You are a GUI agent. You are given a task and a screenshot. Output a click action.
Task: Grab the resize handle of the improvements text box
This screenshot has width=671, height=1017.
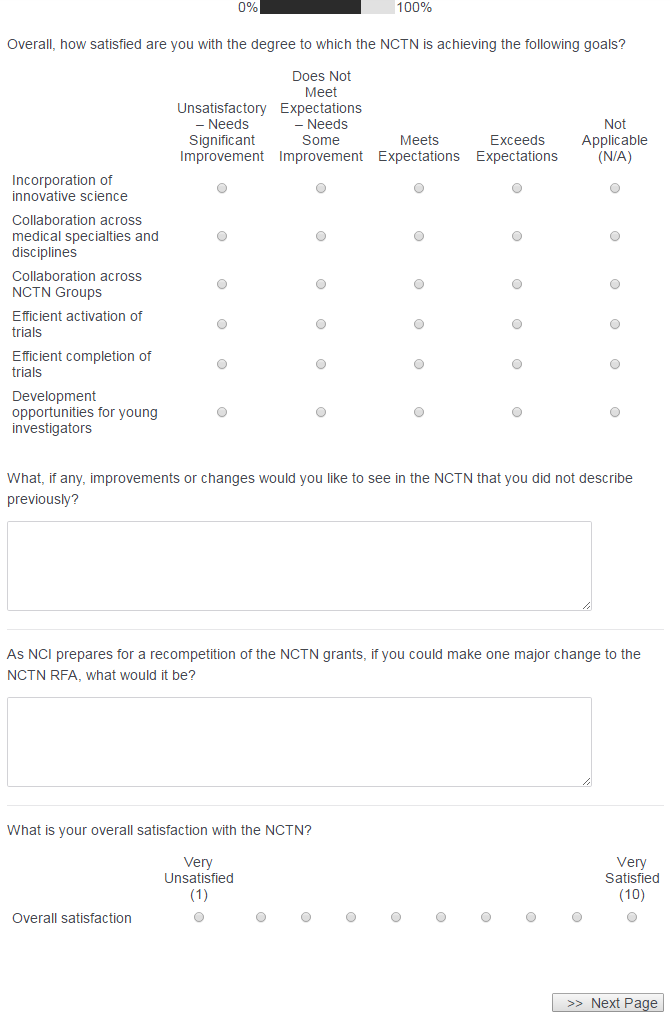pyautogui.click(x=587, y=605)
